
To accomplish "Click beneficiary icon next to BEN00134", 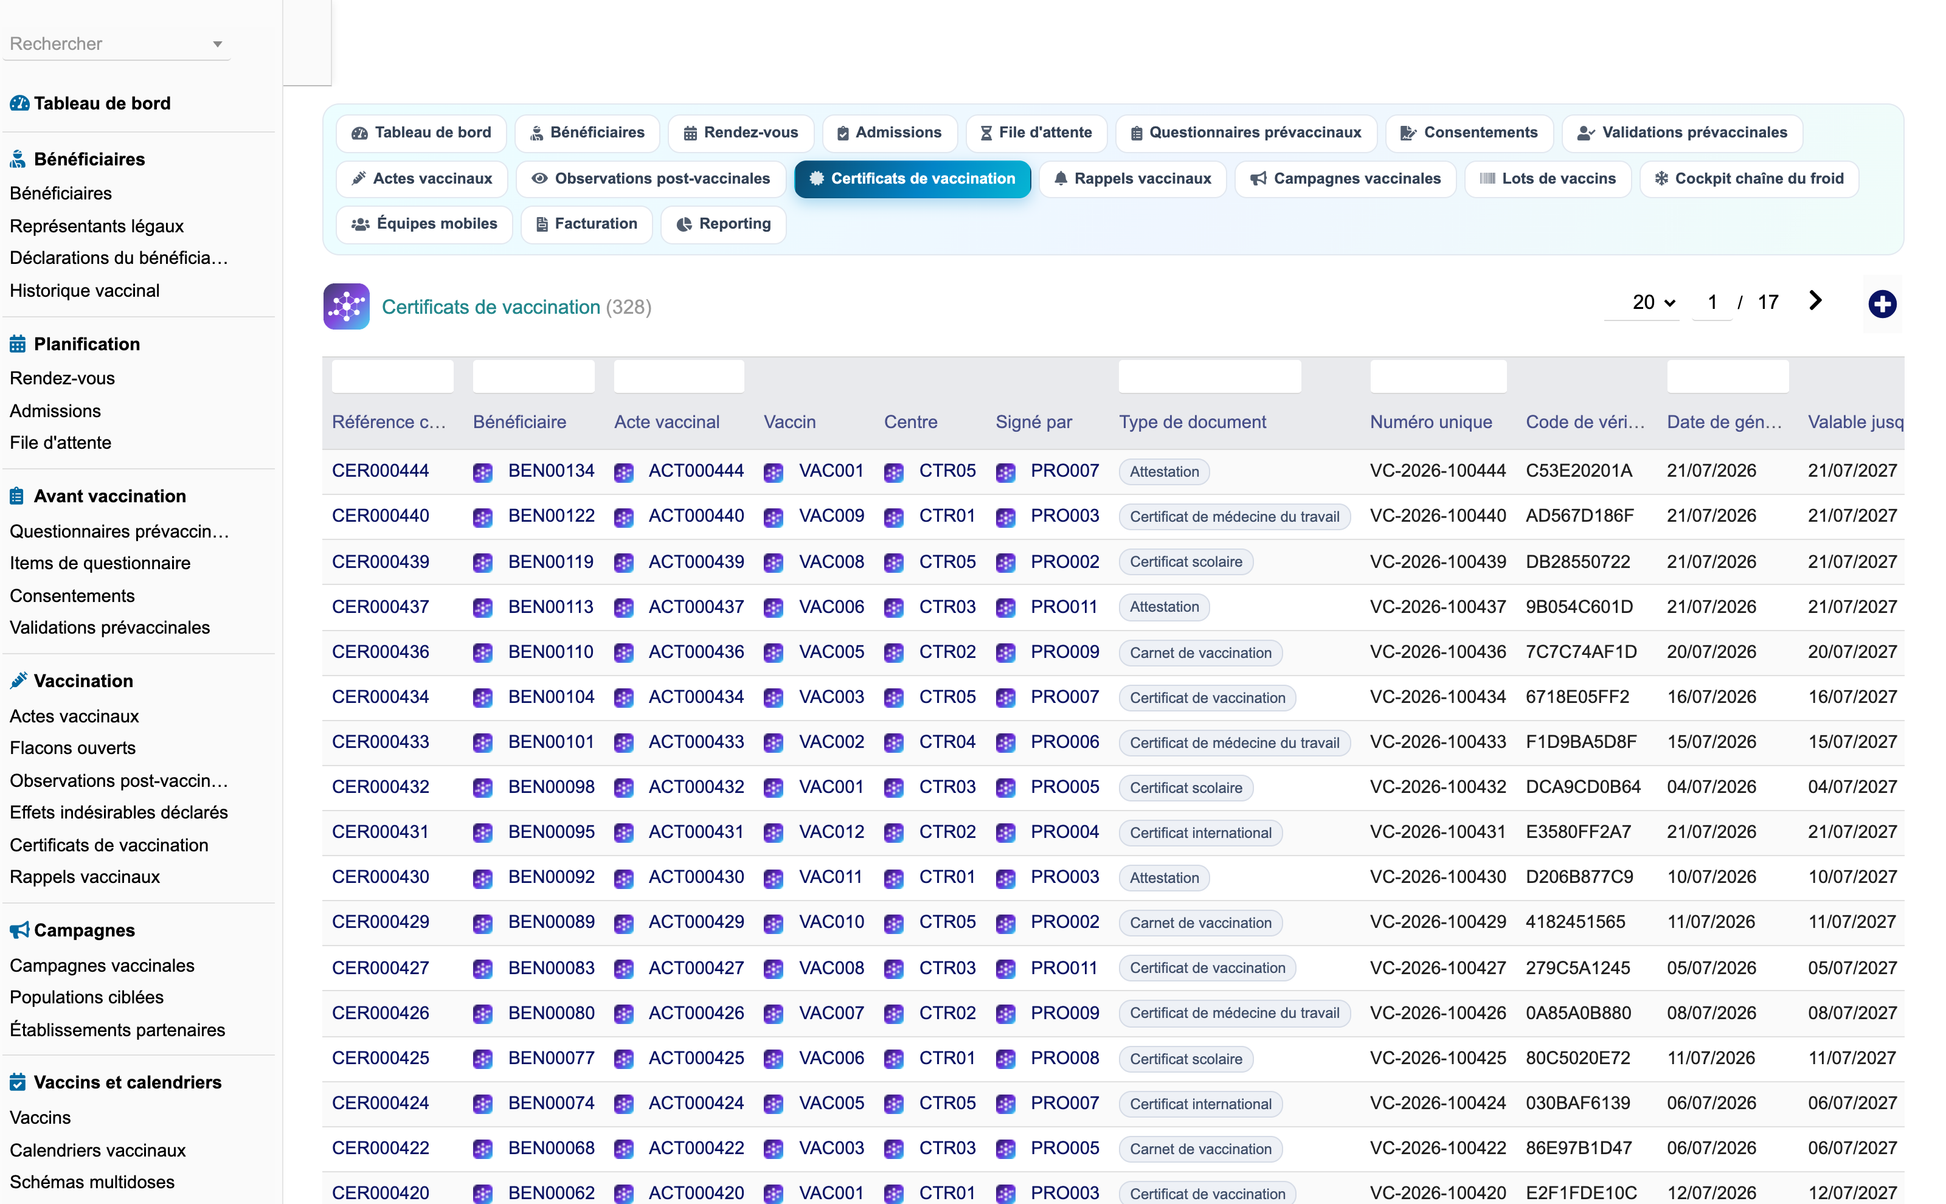I will point(483,472).
